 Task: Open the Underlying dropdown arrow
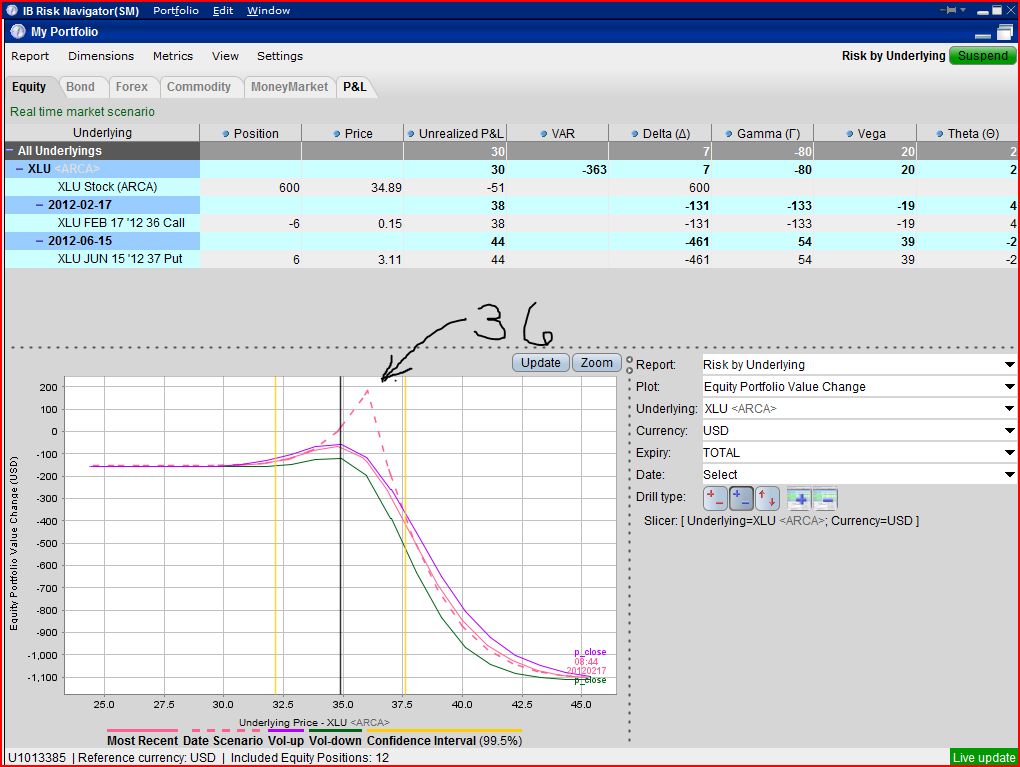(x=1009, y=409)
